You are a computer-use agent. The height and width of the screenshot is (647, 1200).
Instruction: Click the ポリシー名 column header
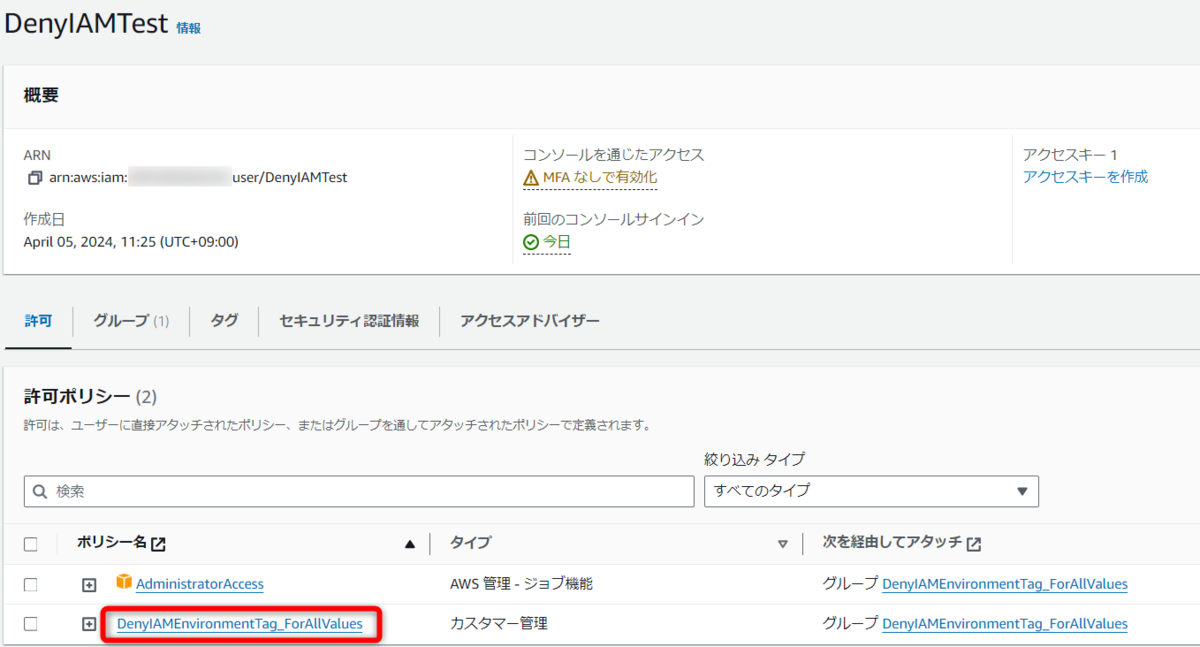(111, 543)
